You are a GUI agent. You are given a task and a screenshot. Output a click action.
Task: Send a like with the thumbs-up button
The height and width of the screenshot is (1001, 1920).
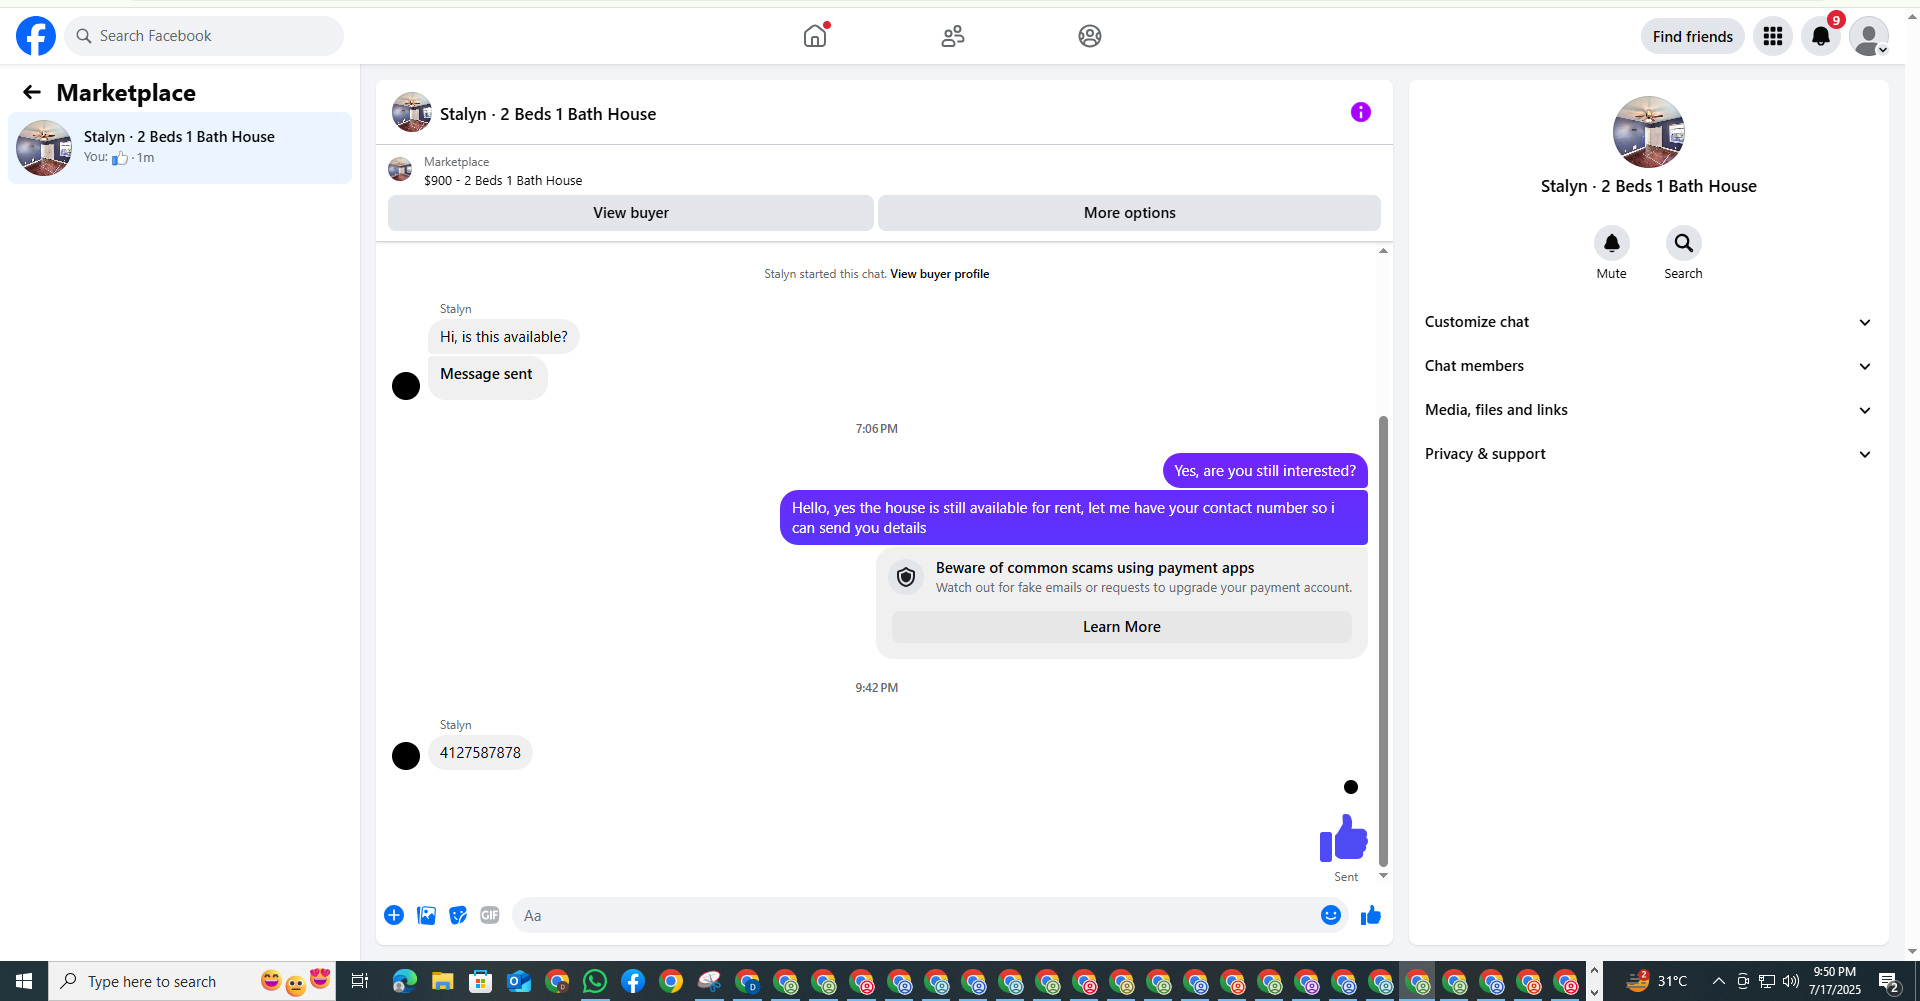click(1371, 915)
